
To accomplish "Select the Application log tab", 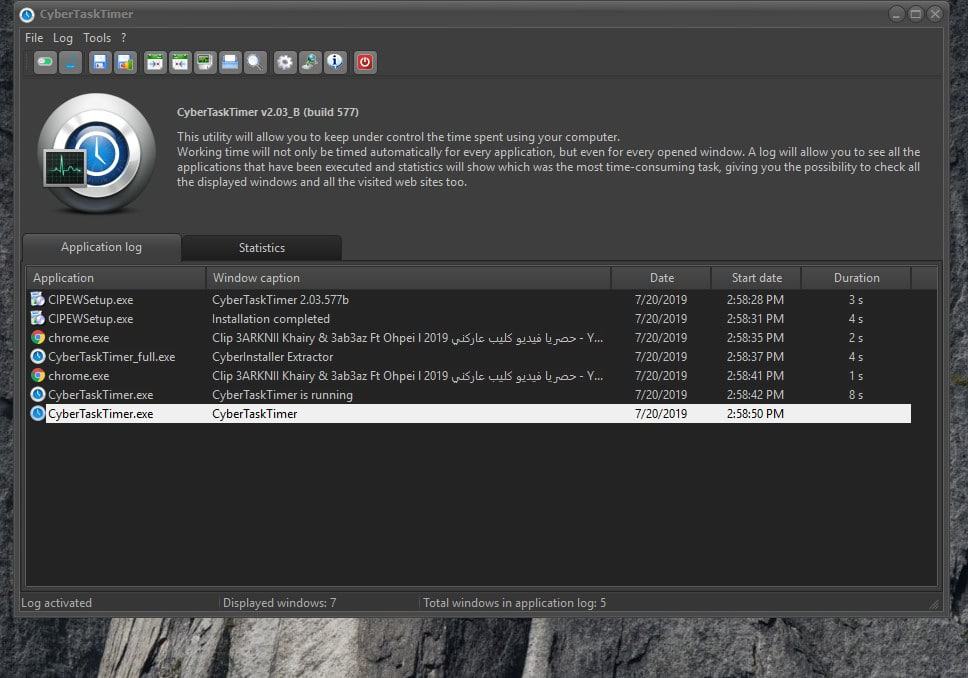I will coord(101,247).
